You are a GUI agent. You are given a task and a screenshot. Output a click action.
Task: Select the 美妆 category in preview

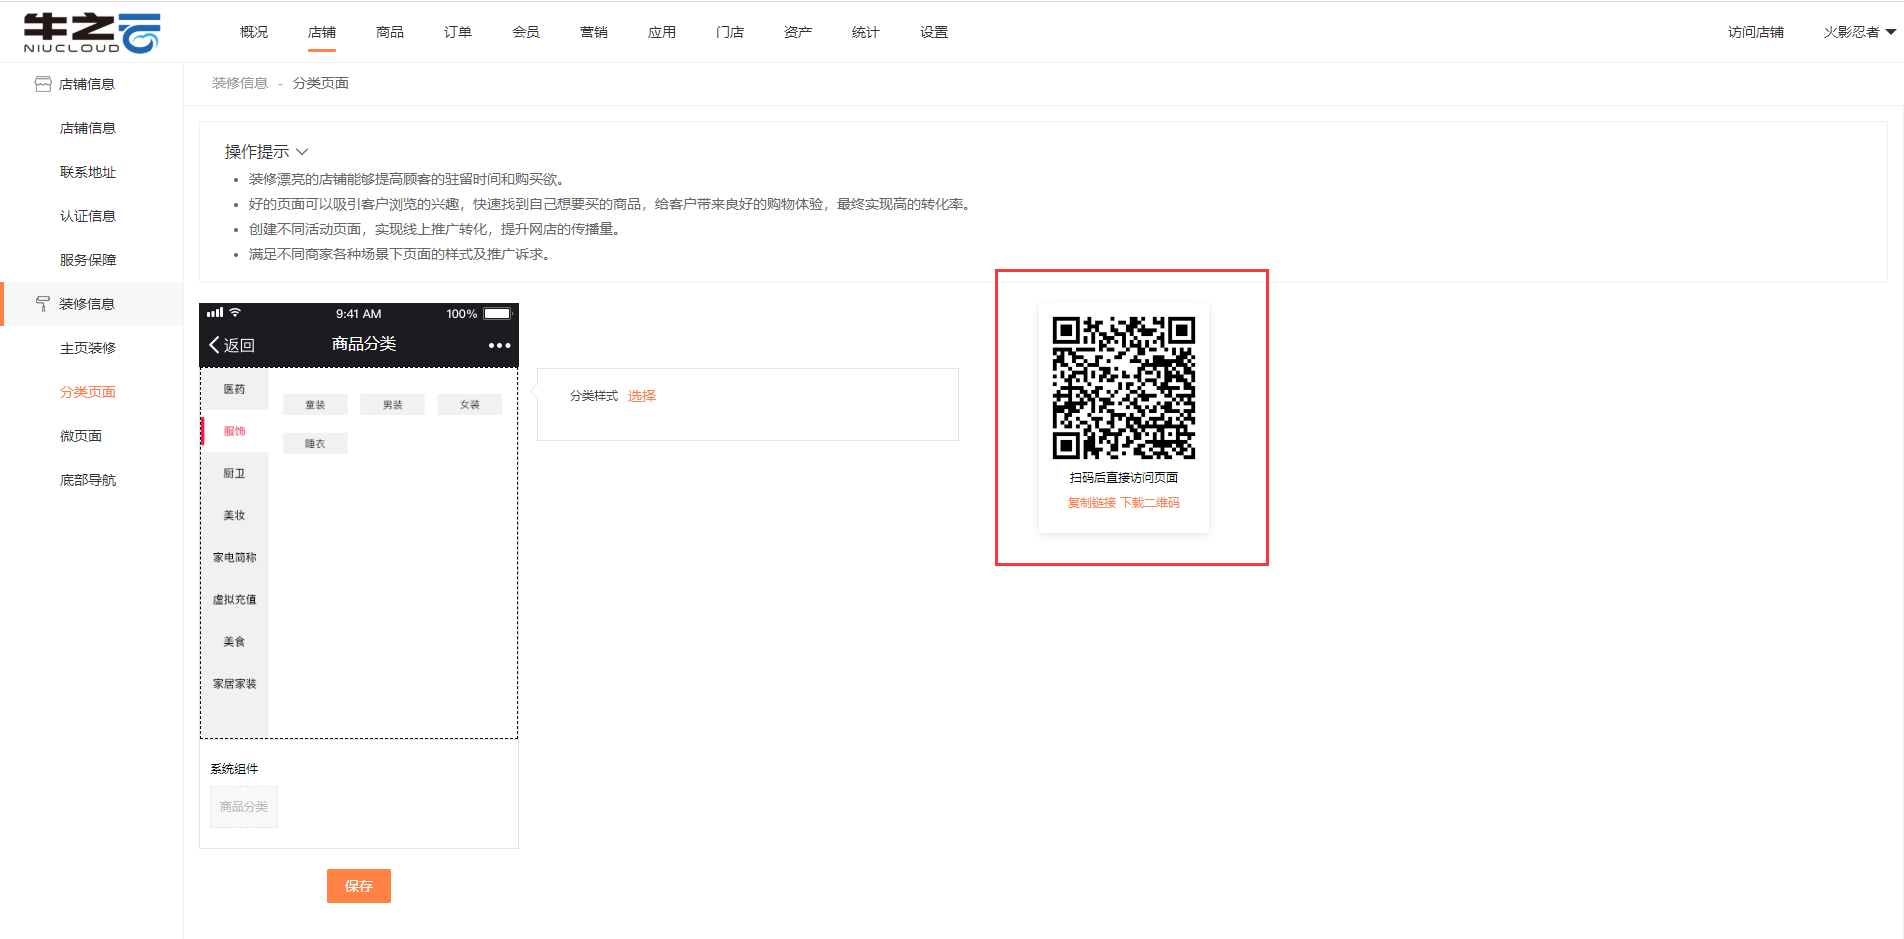coord(234,515)
